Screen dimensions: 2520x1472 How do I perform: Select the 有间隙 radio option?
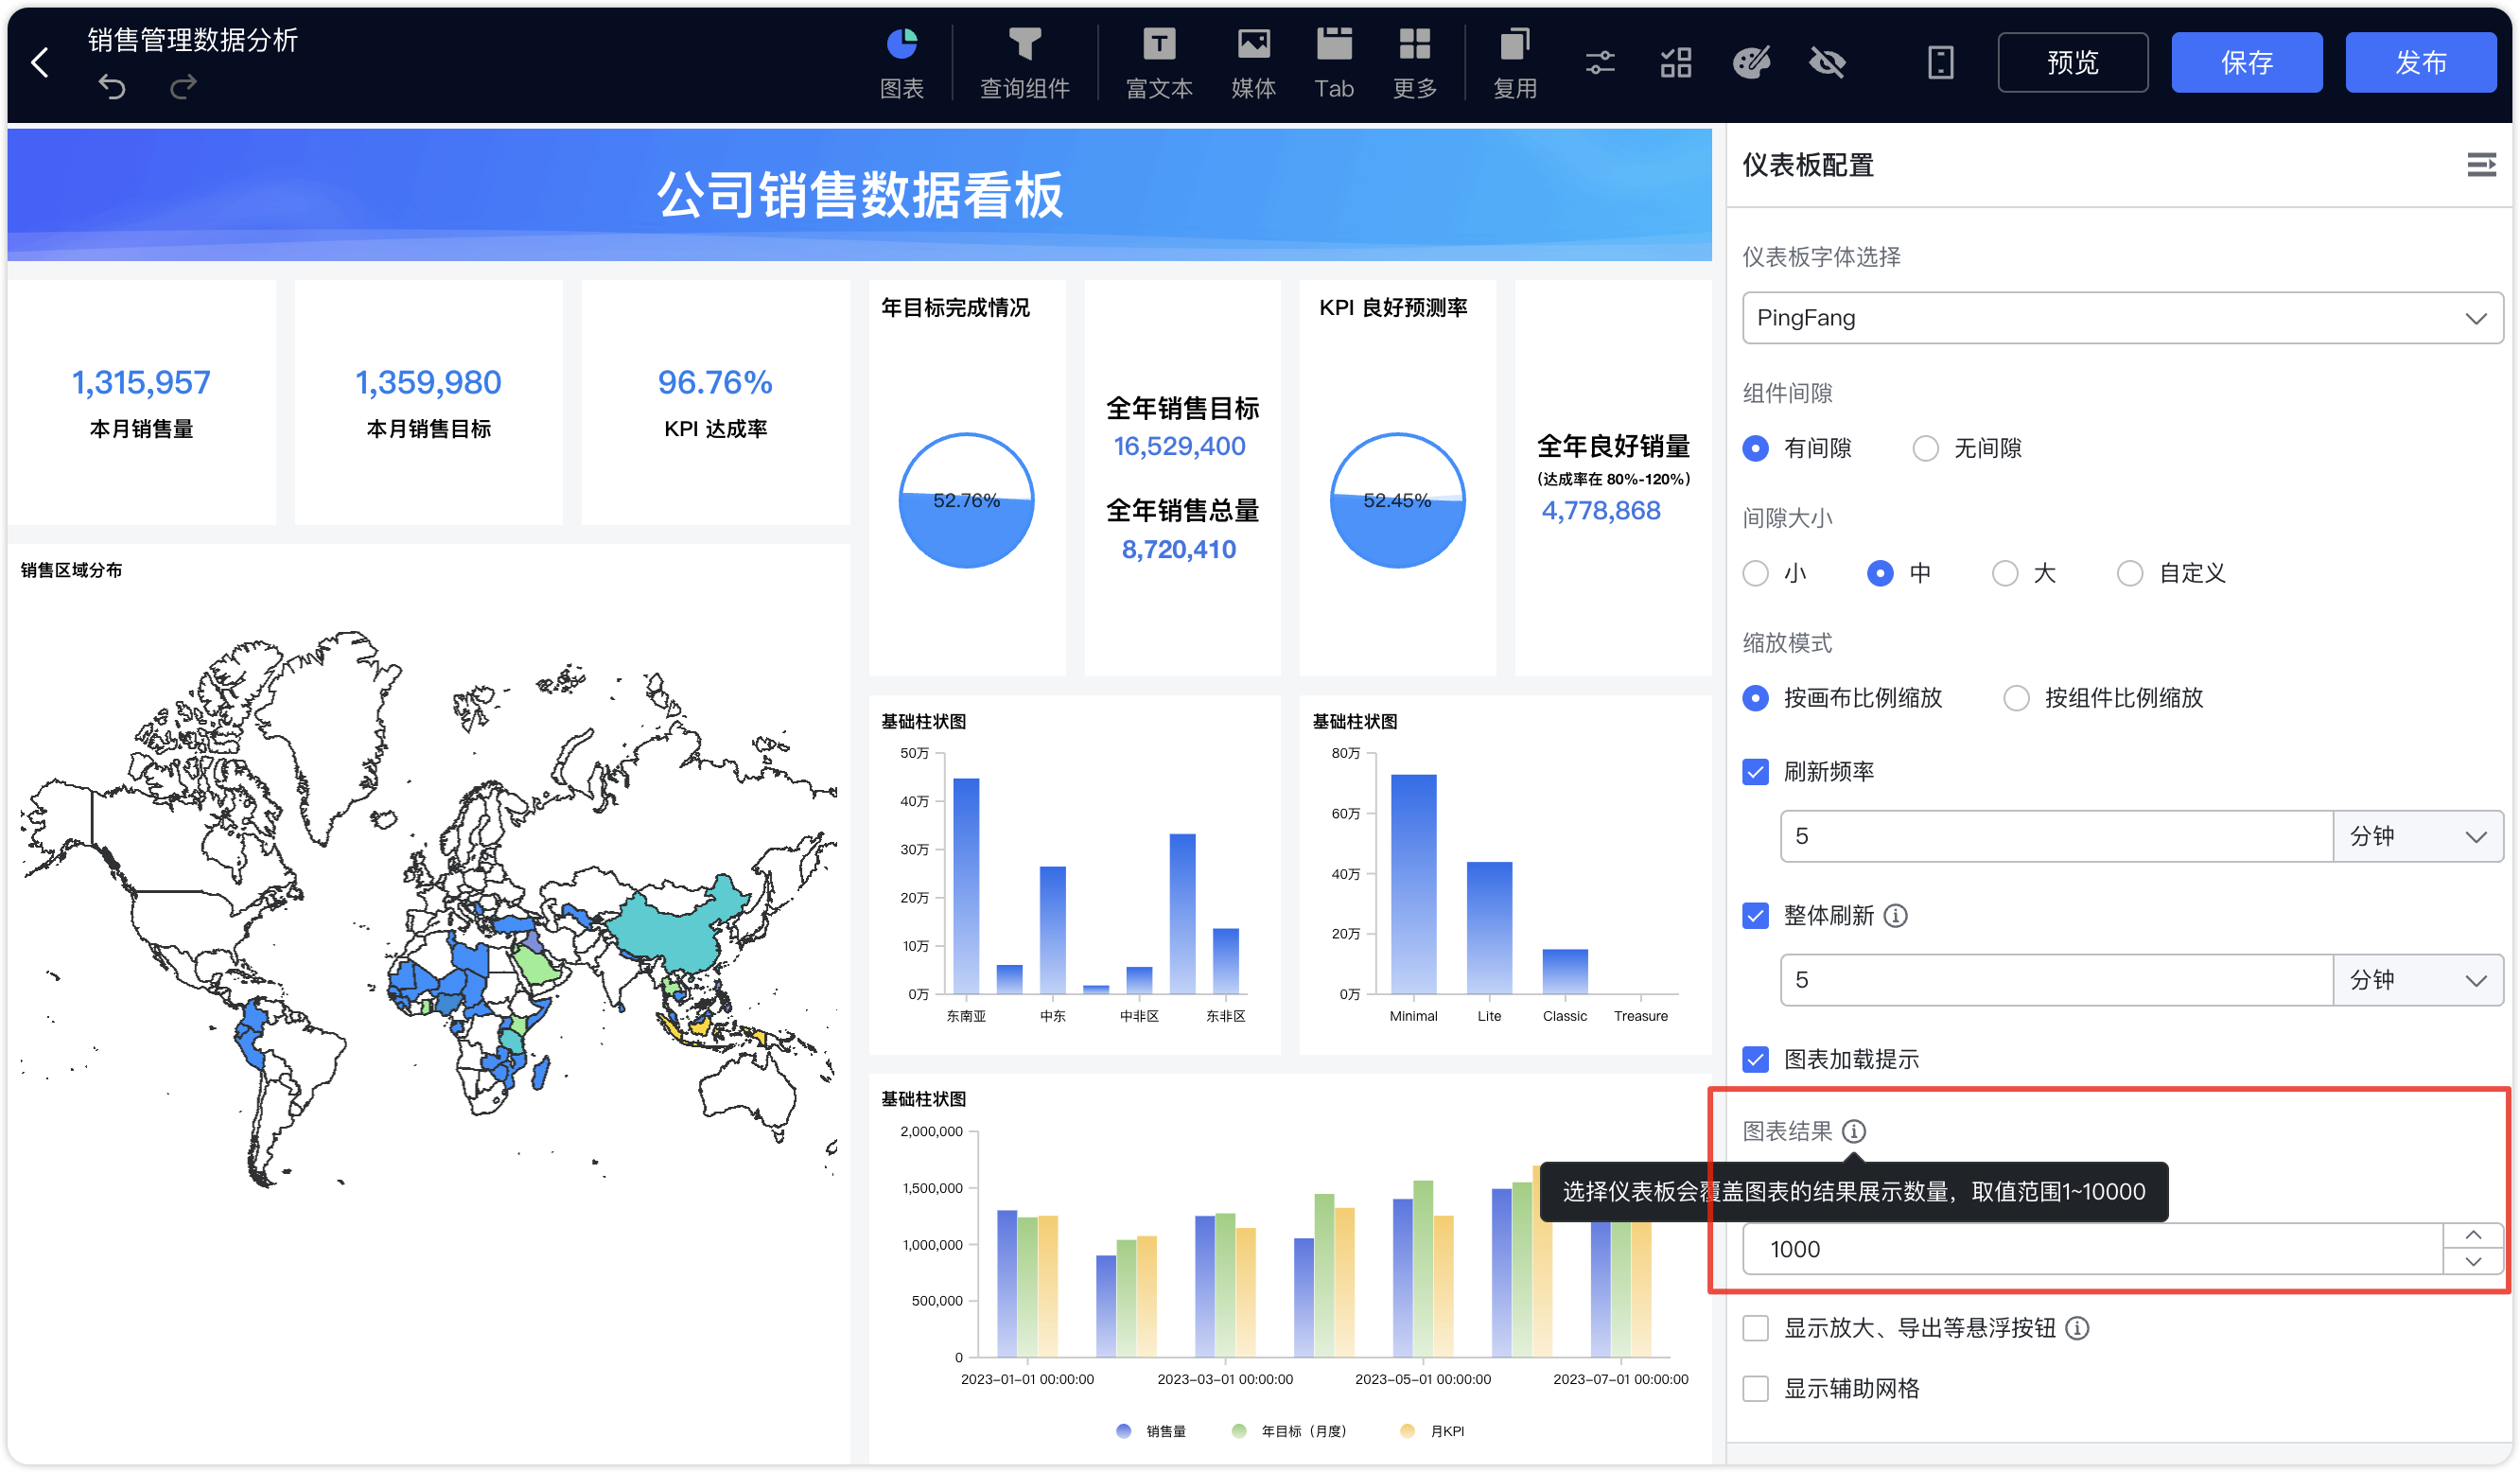click(x=1755, y=448)
